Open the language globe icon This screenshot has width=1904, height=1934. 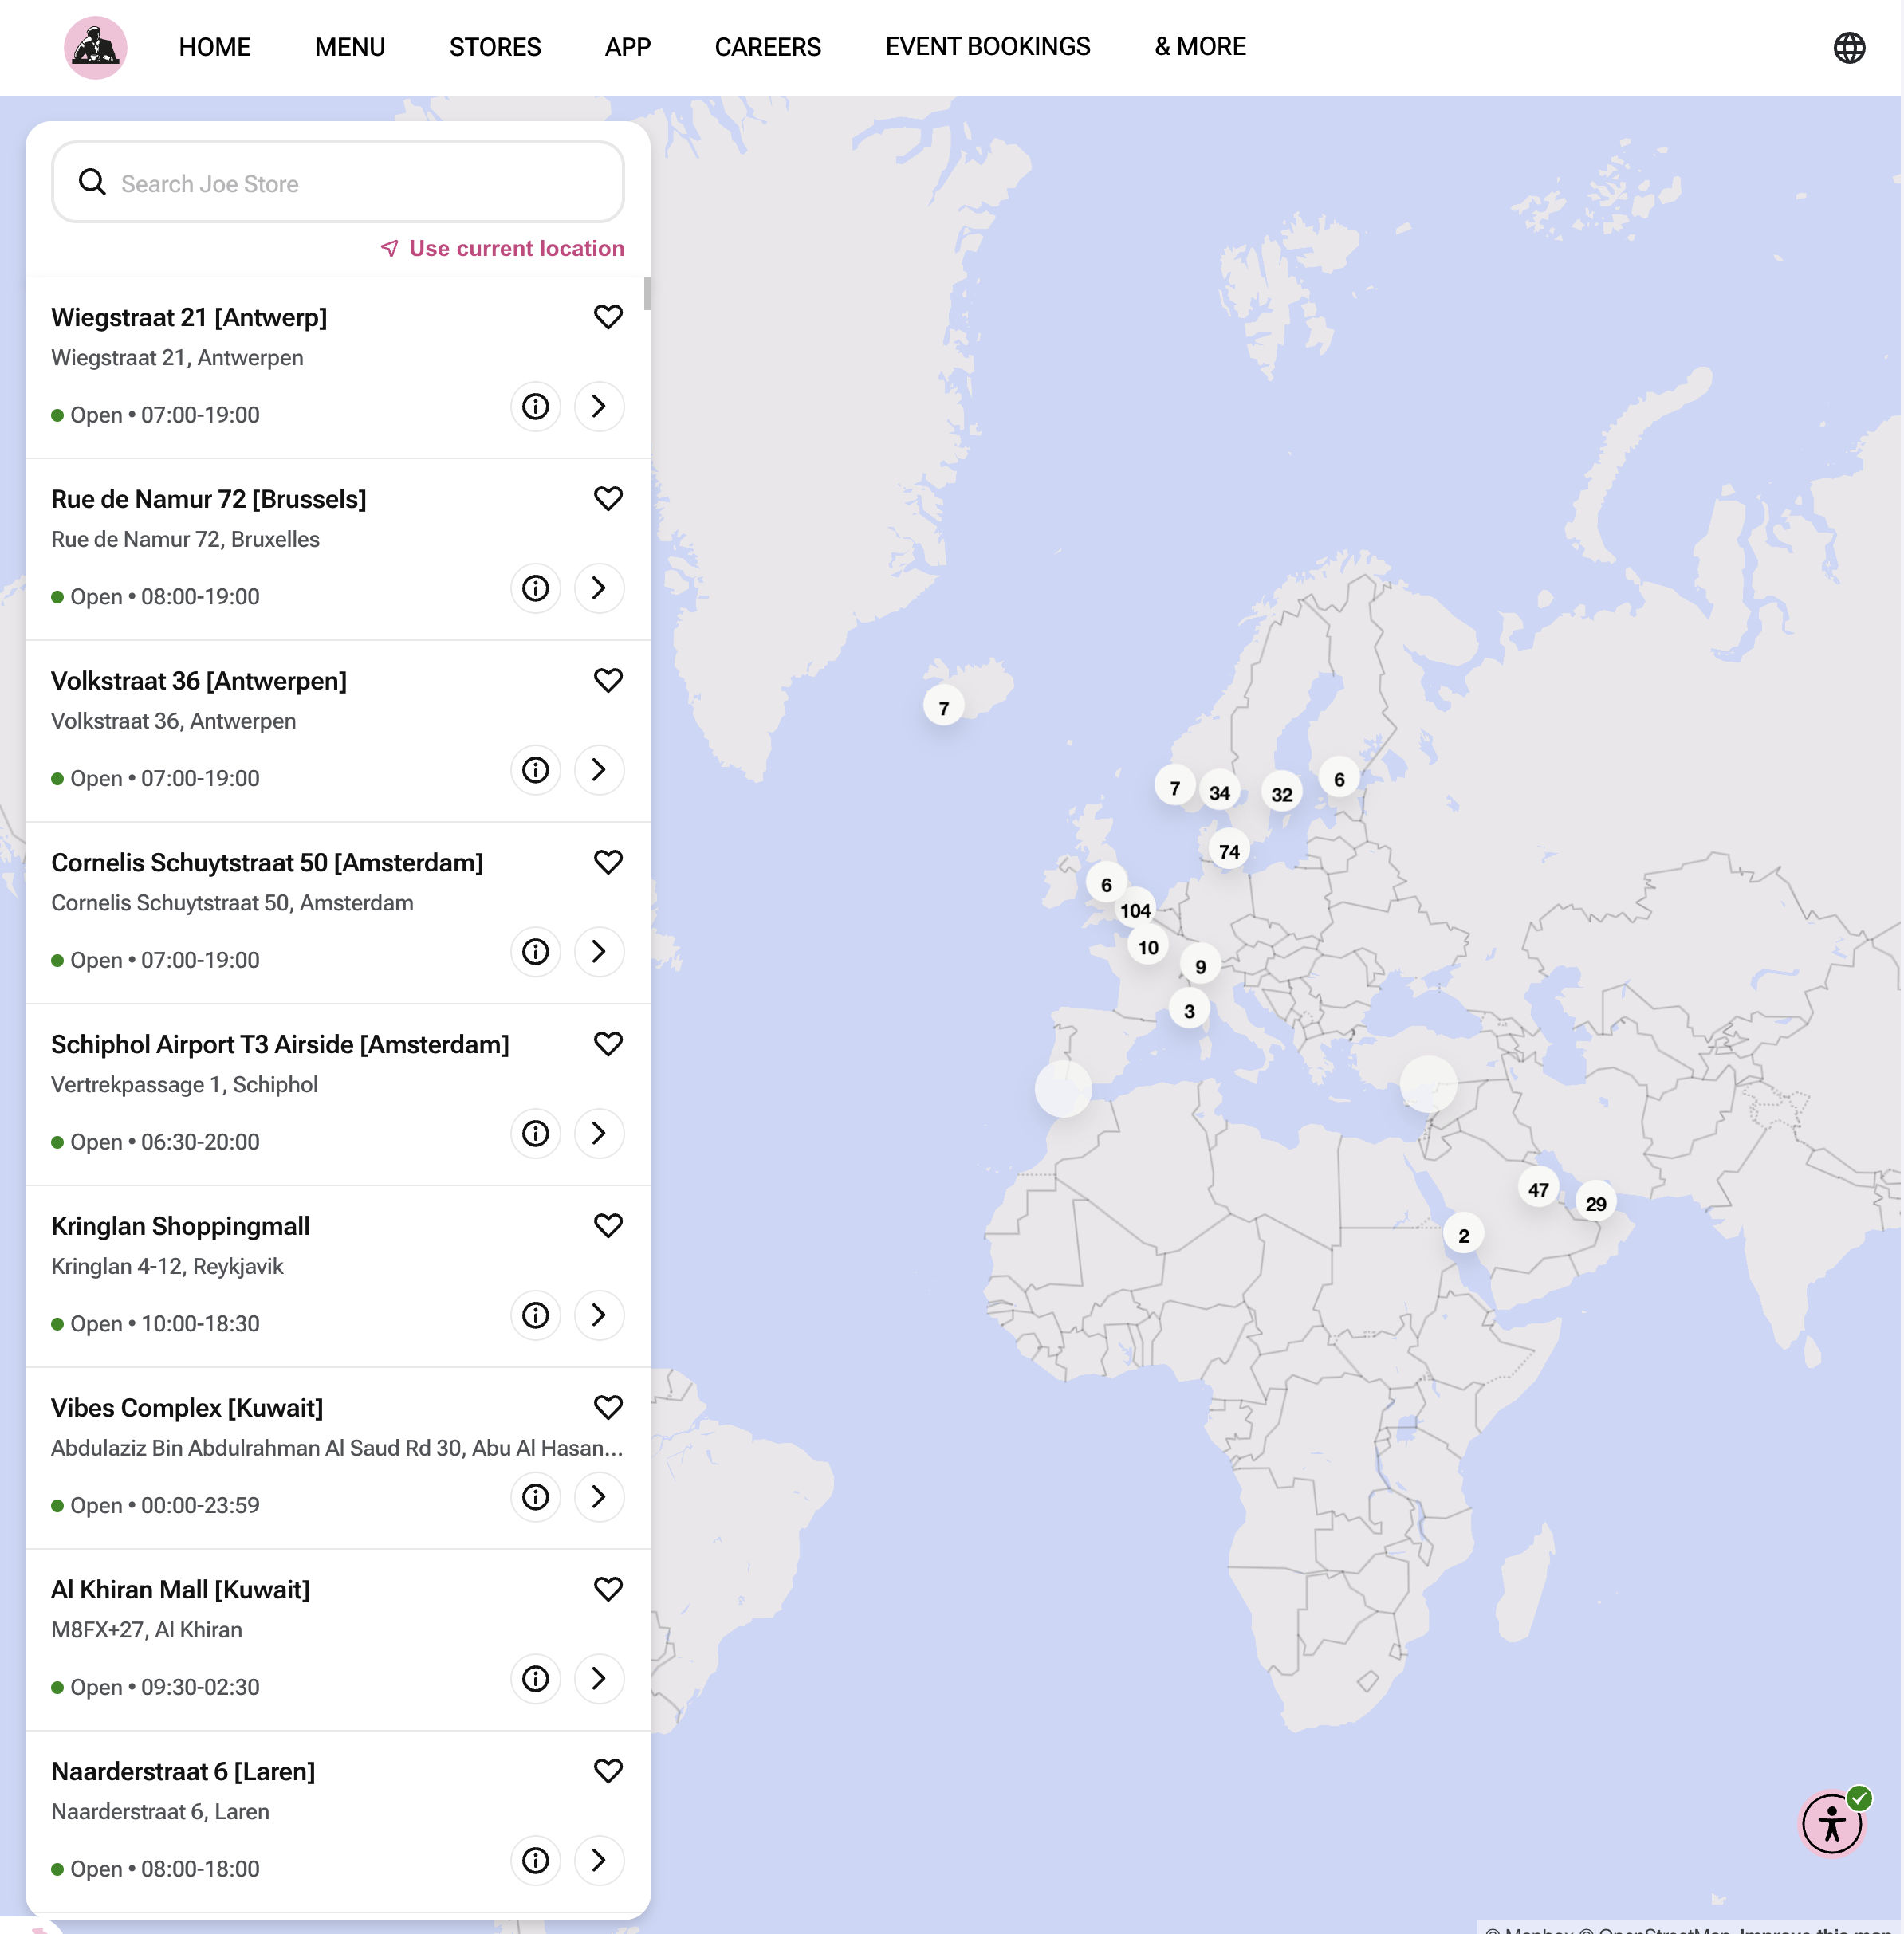1849,47
